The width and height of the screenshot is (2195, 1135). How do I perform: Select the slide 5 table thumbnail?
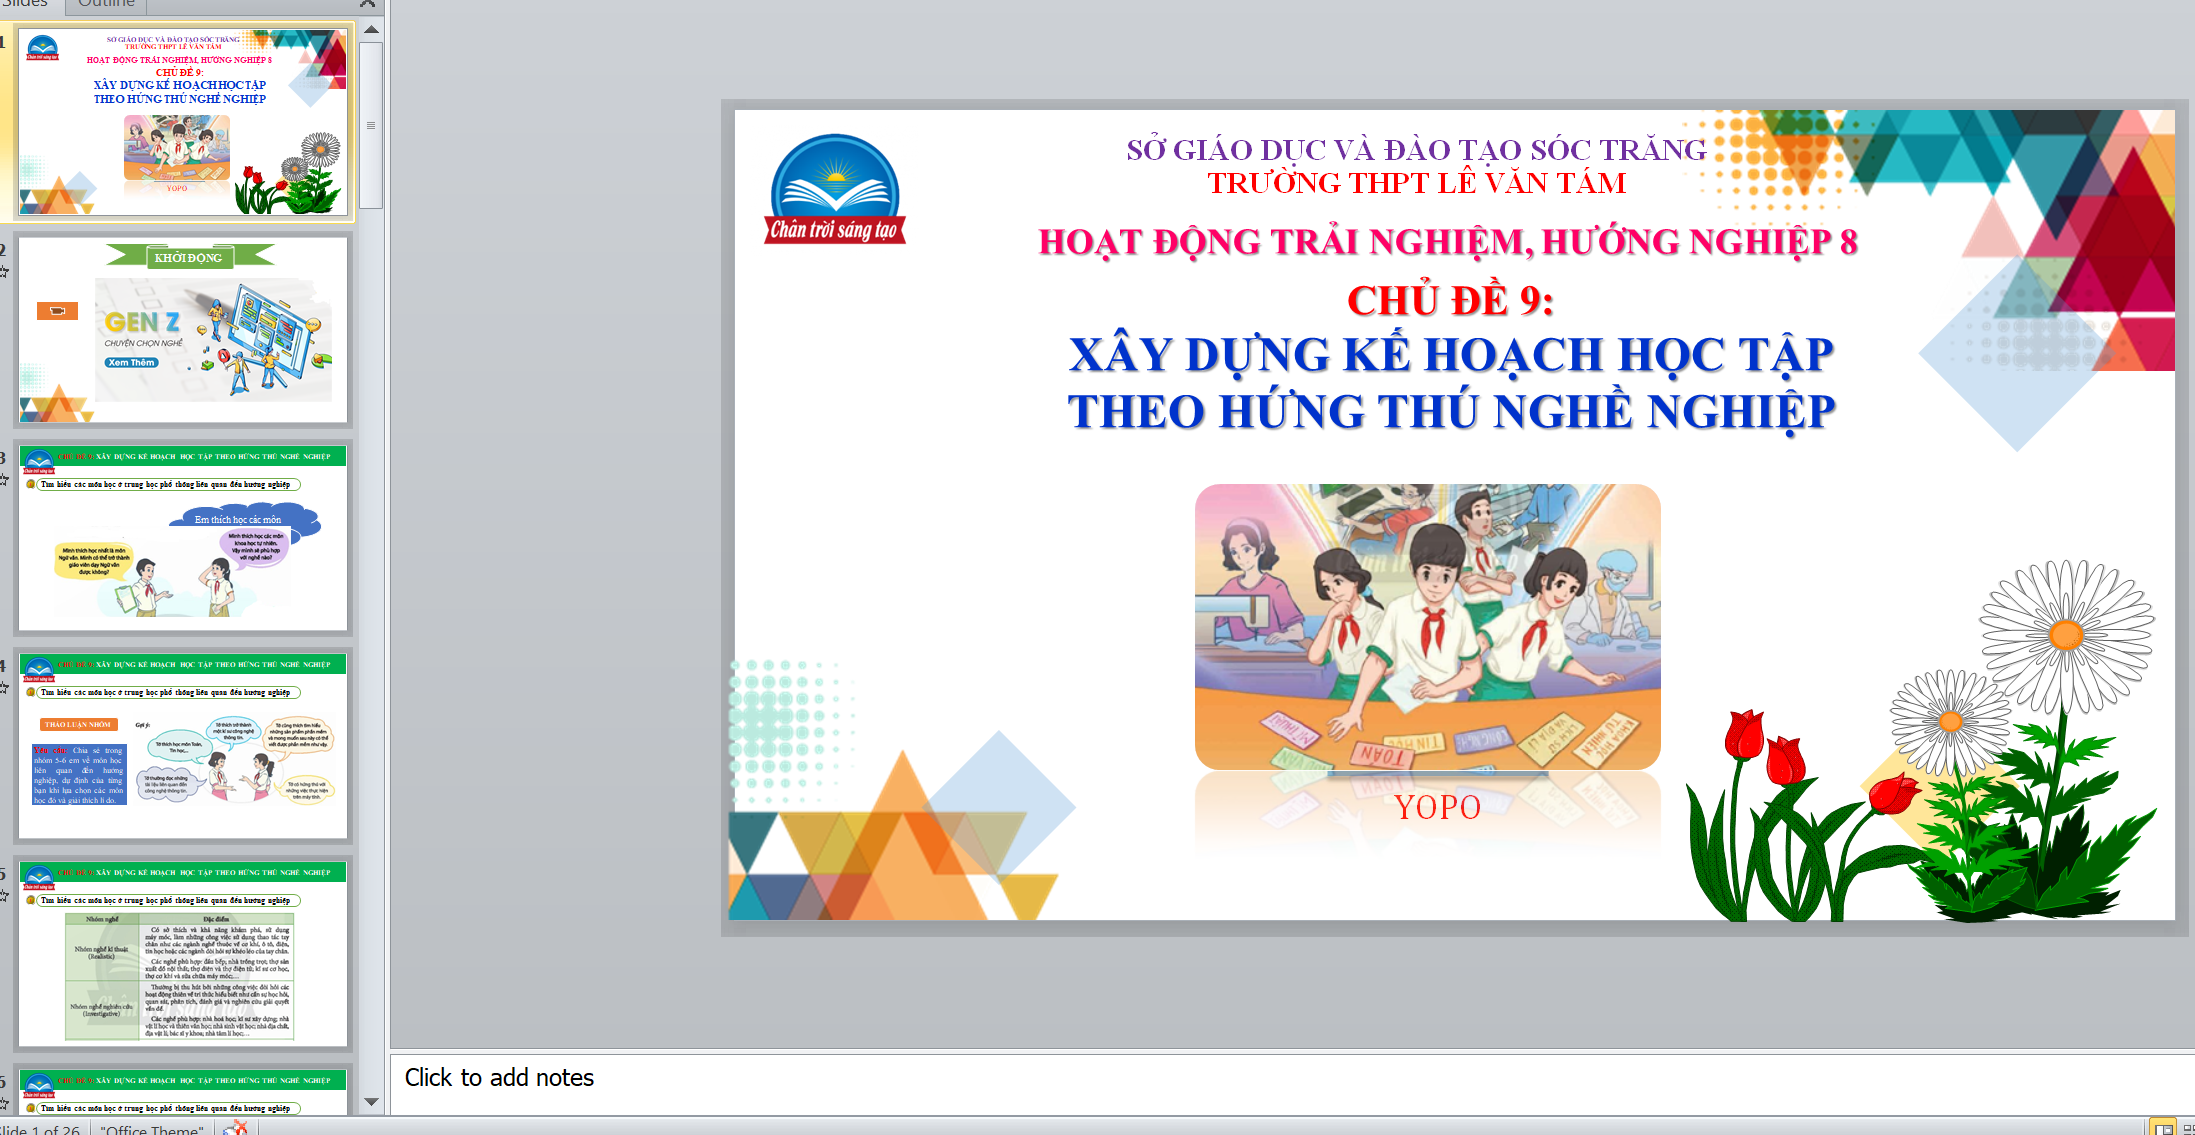[183, 954]
